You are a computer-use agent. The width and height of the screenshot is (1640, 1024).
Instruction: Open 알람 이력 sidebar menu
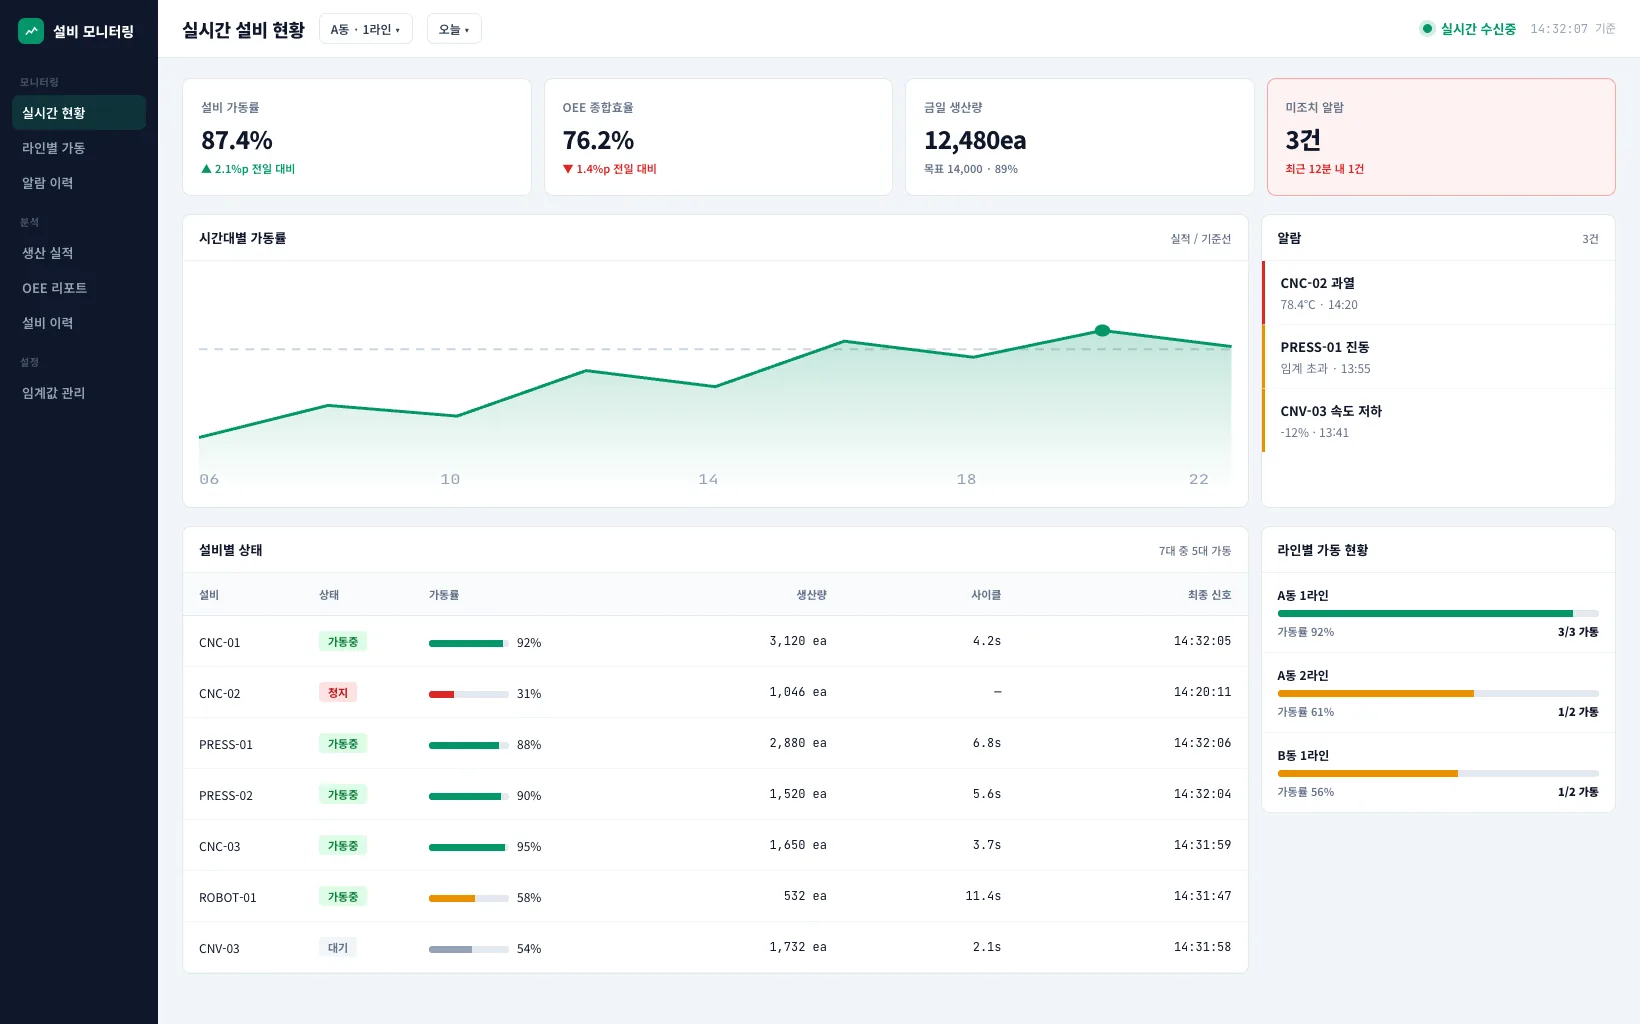tap(79, 183)
